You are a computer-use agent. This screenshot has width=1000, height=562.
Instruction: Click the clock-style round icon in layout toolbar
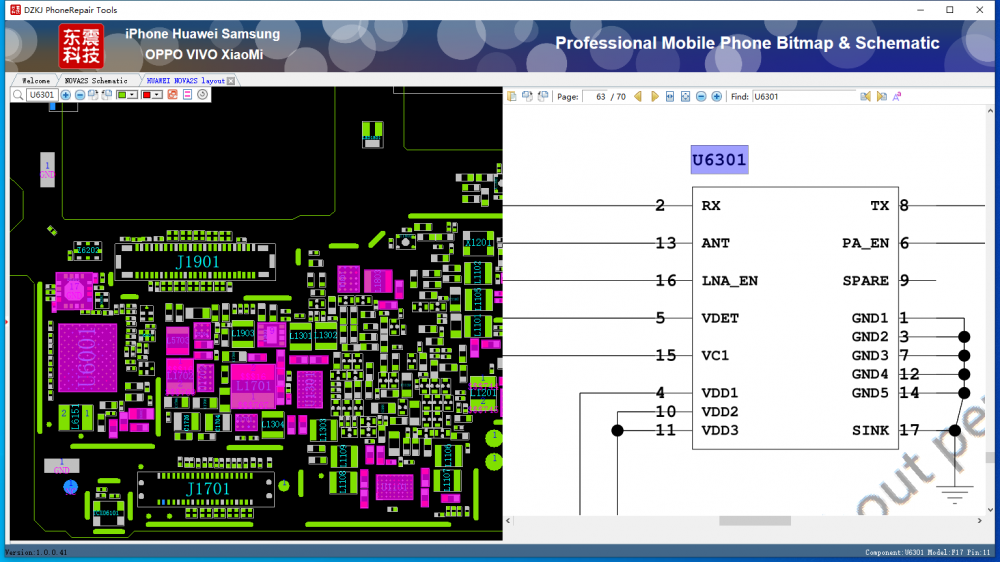tap(202, 95)
